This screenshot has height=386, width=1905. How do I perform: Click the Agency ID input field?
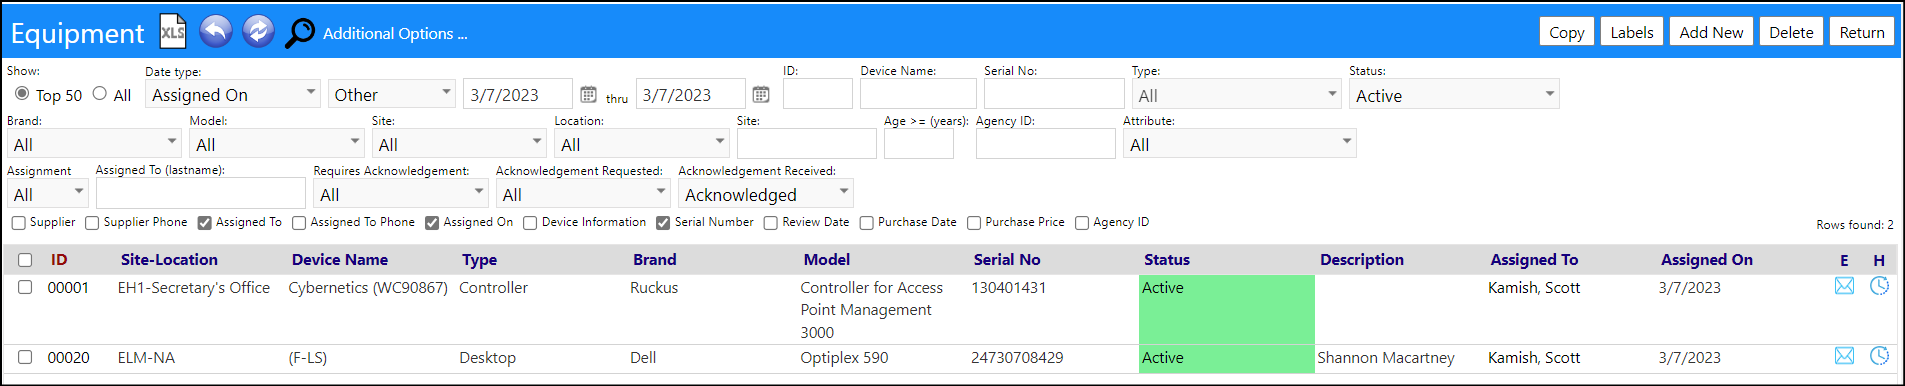click(x=1046, y=143)
